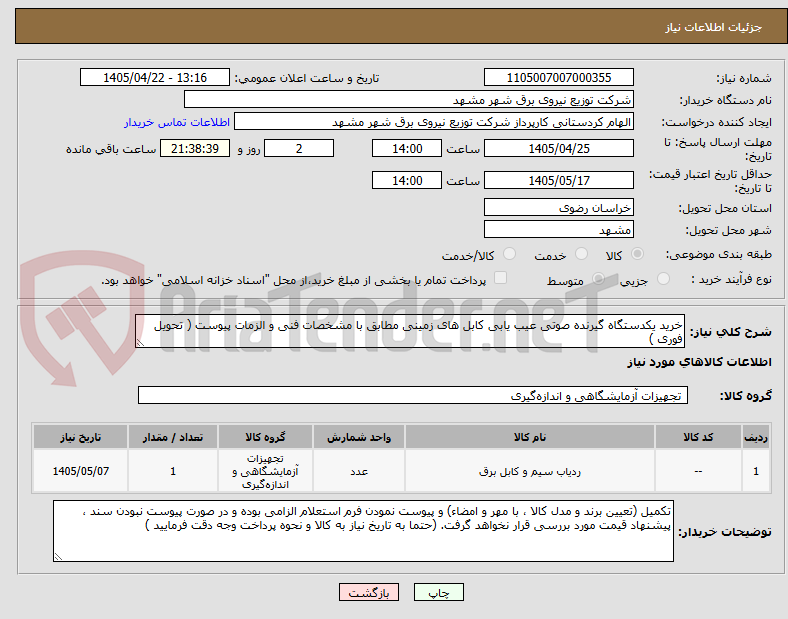Viewport: 788px width, 619px height.
Task: Toggle the اسناد خزانه اسلامی payment checkbox
Action: click(x=500, y=278)
